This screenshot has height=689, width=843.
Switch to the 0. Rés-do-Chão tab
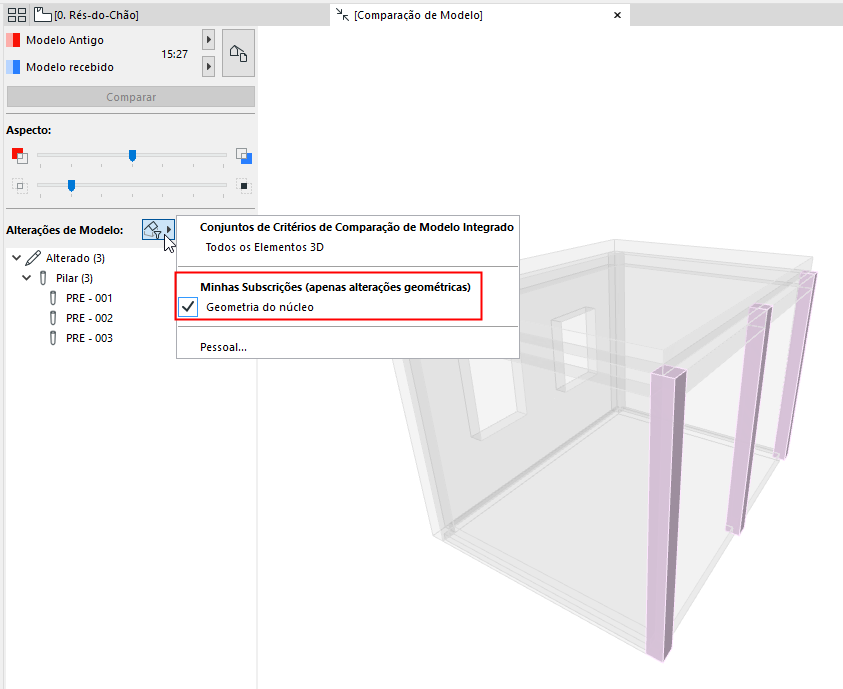[x=87, y=15]
